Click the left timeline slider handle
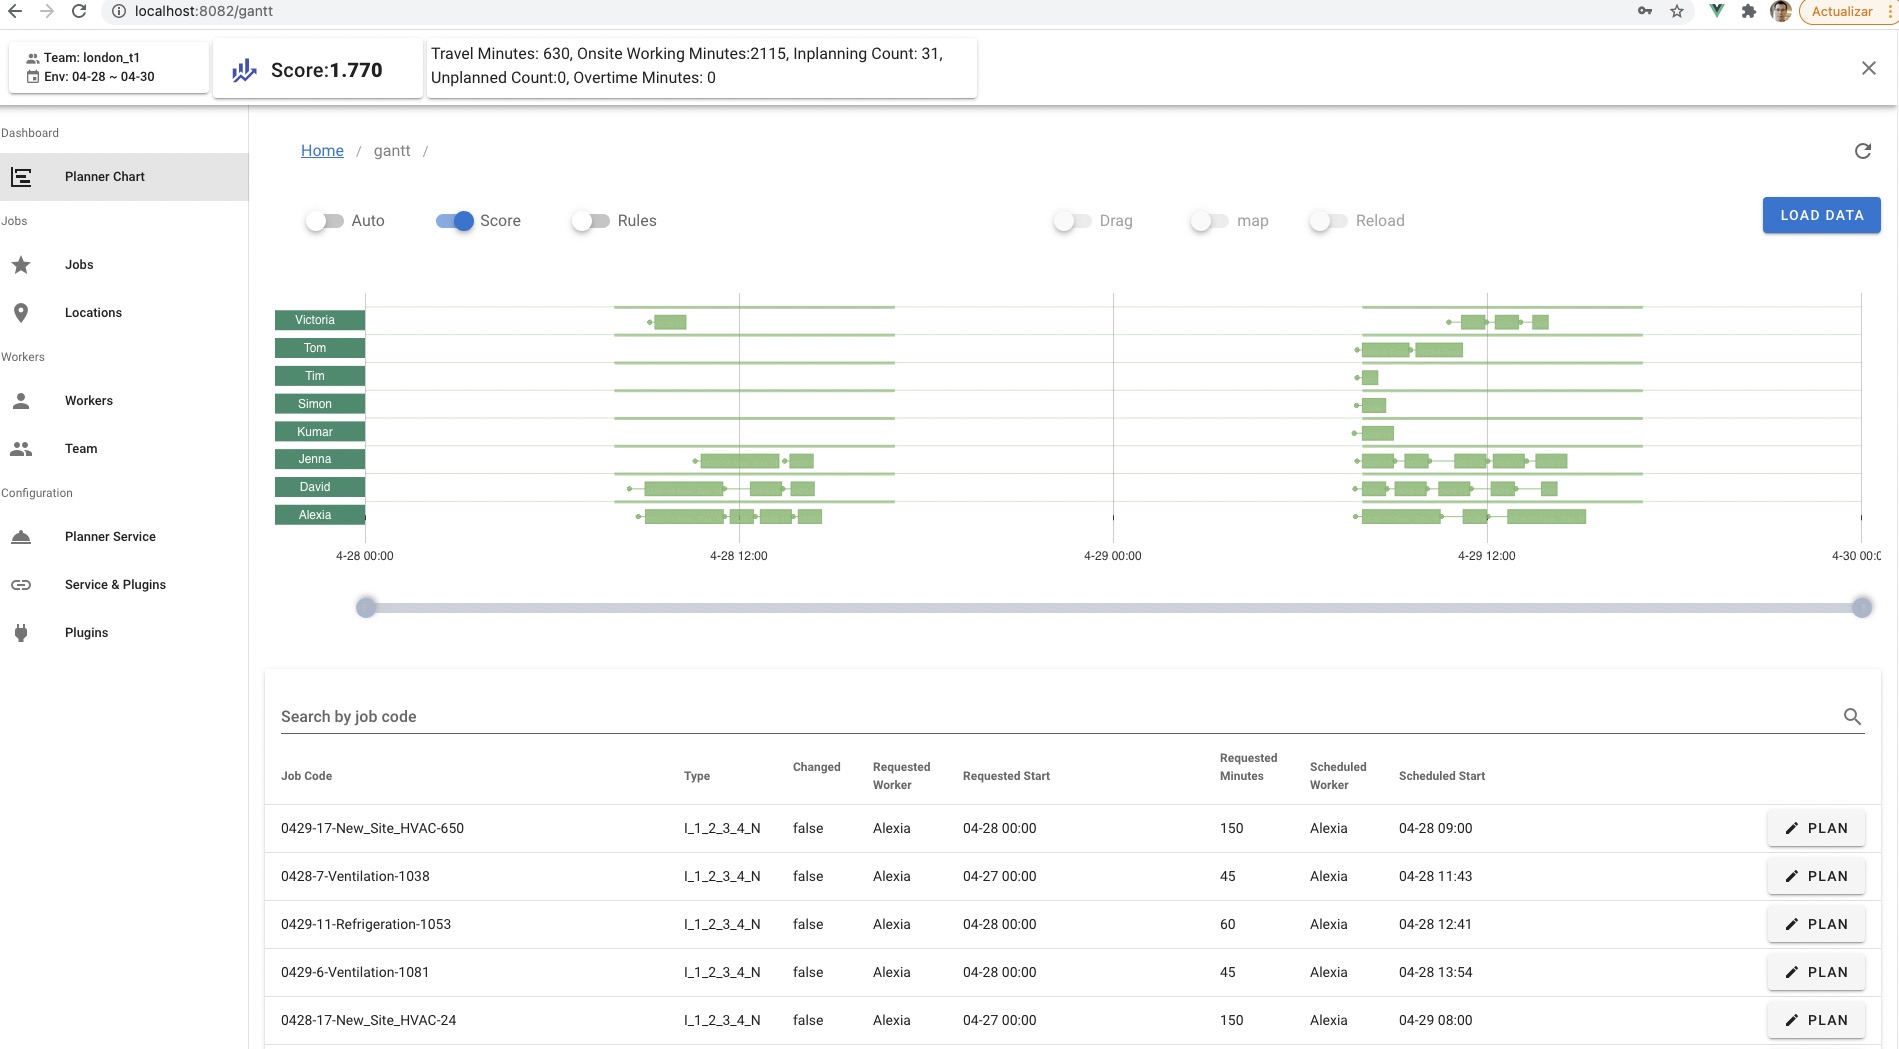The width and height of the screenshot is (1899, 1049). [x=366, y=607]
